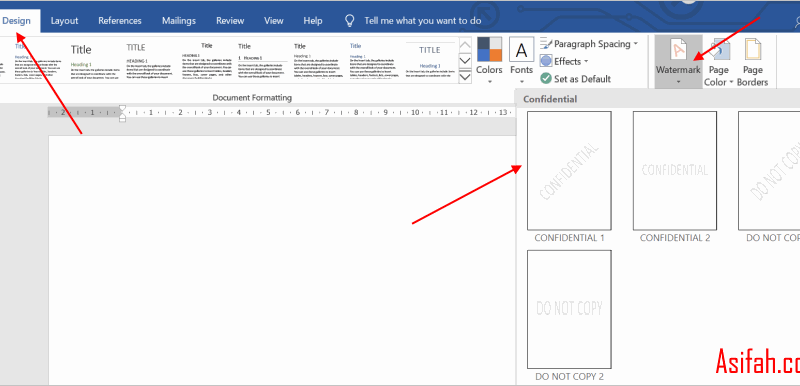800x386 pixels.
Task: Click the Watermark button
Action: pos(678,61)
